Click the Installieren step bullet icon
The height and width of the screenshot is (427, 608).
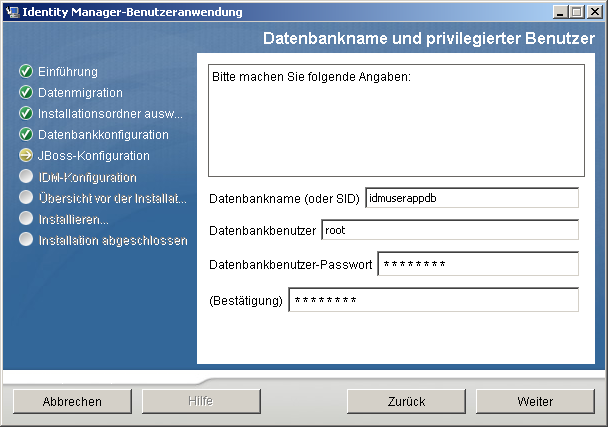[x=26, y=219]
